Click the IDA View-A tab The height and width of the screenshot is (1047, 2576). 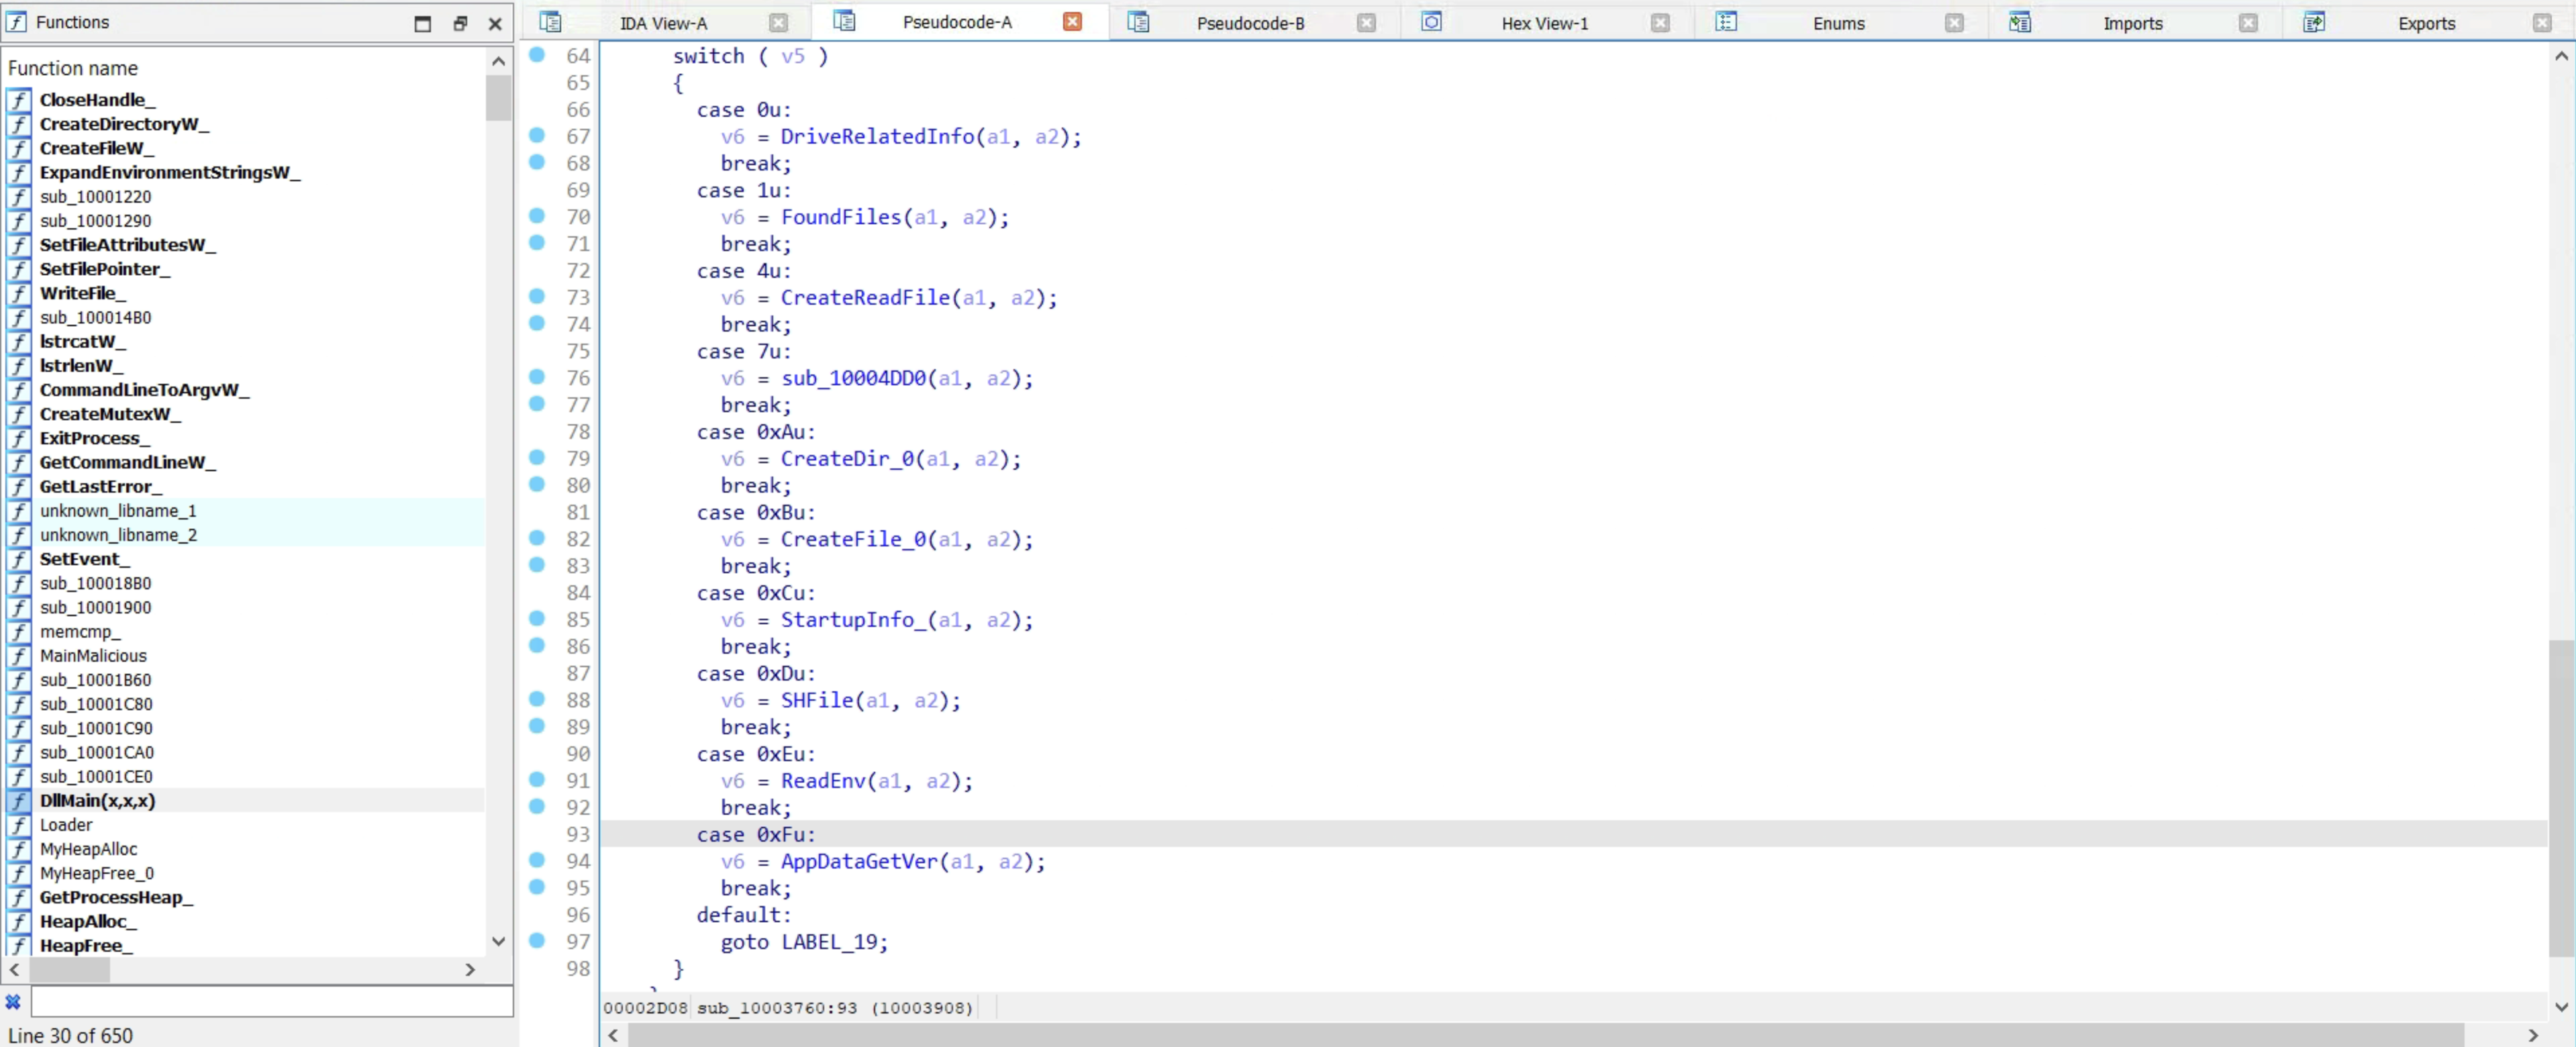pos(664,23)
